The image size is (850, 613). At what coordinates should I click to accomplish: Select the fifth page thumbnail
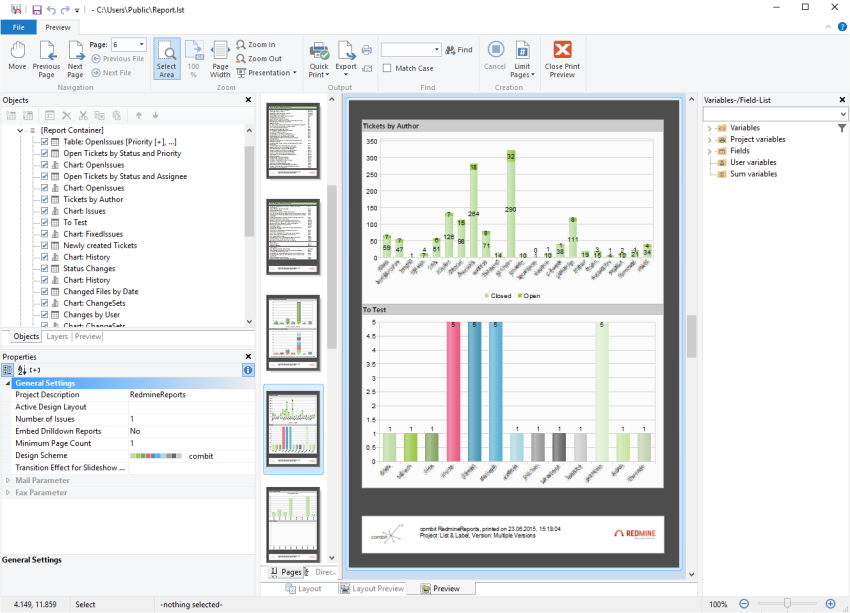[x=293, y=523]
